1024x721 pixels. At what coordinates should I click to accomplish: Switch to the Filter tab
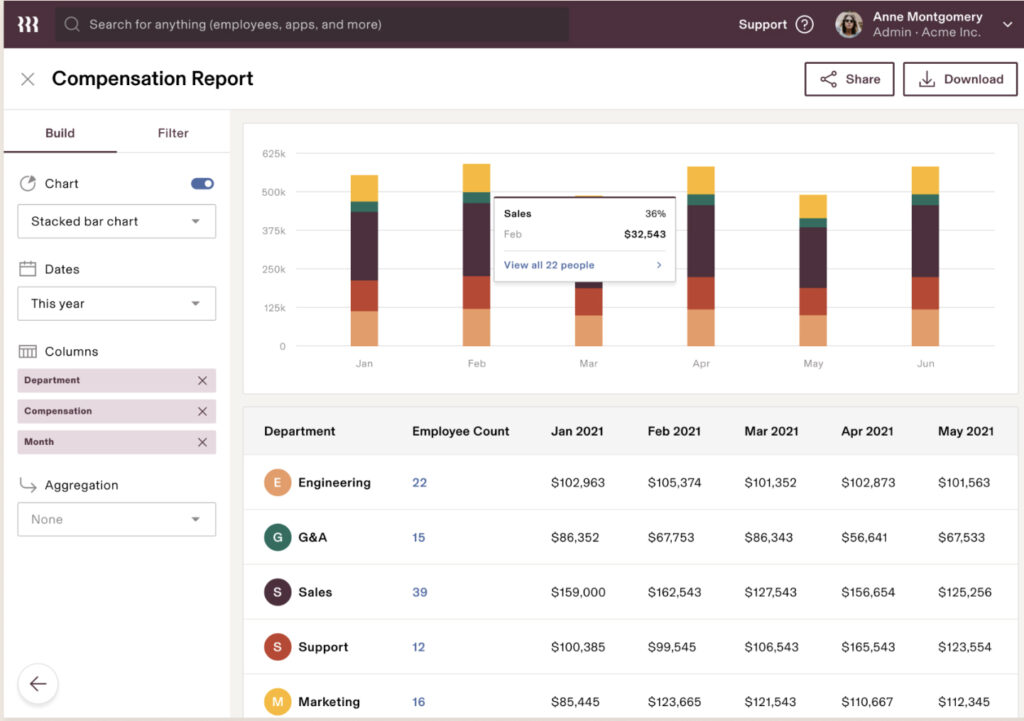[172, 132]
